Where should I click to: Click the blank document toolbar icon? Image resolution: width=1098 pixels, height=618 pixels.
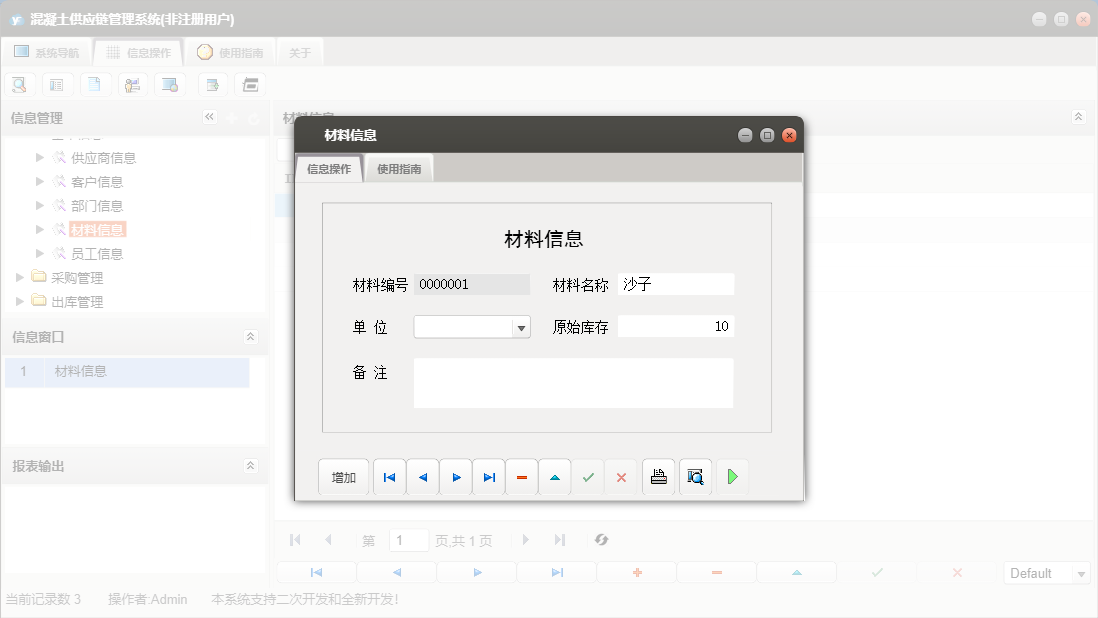pyautogui.click(x=95, y=84)
